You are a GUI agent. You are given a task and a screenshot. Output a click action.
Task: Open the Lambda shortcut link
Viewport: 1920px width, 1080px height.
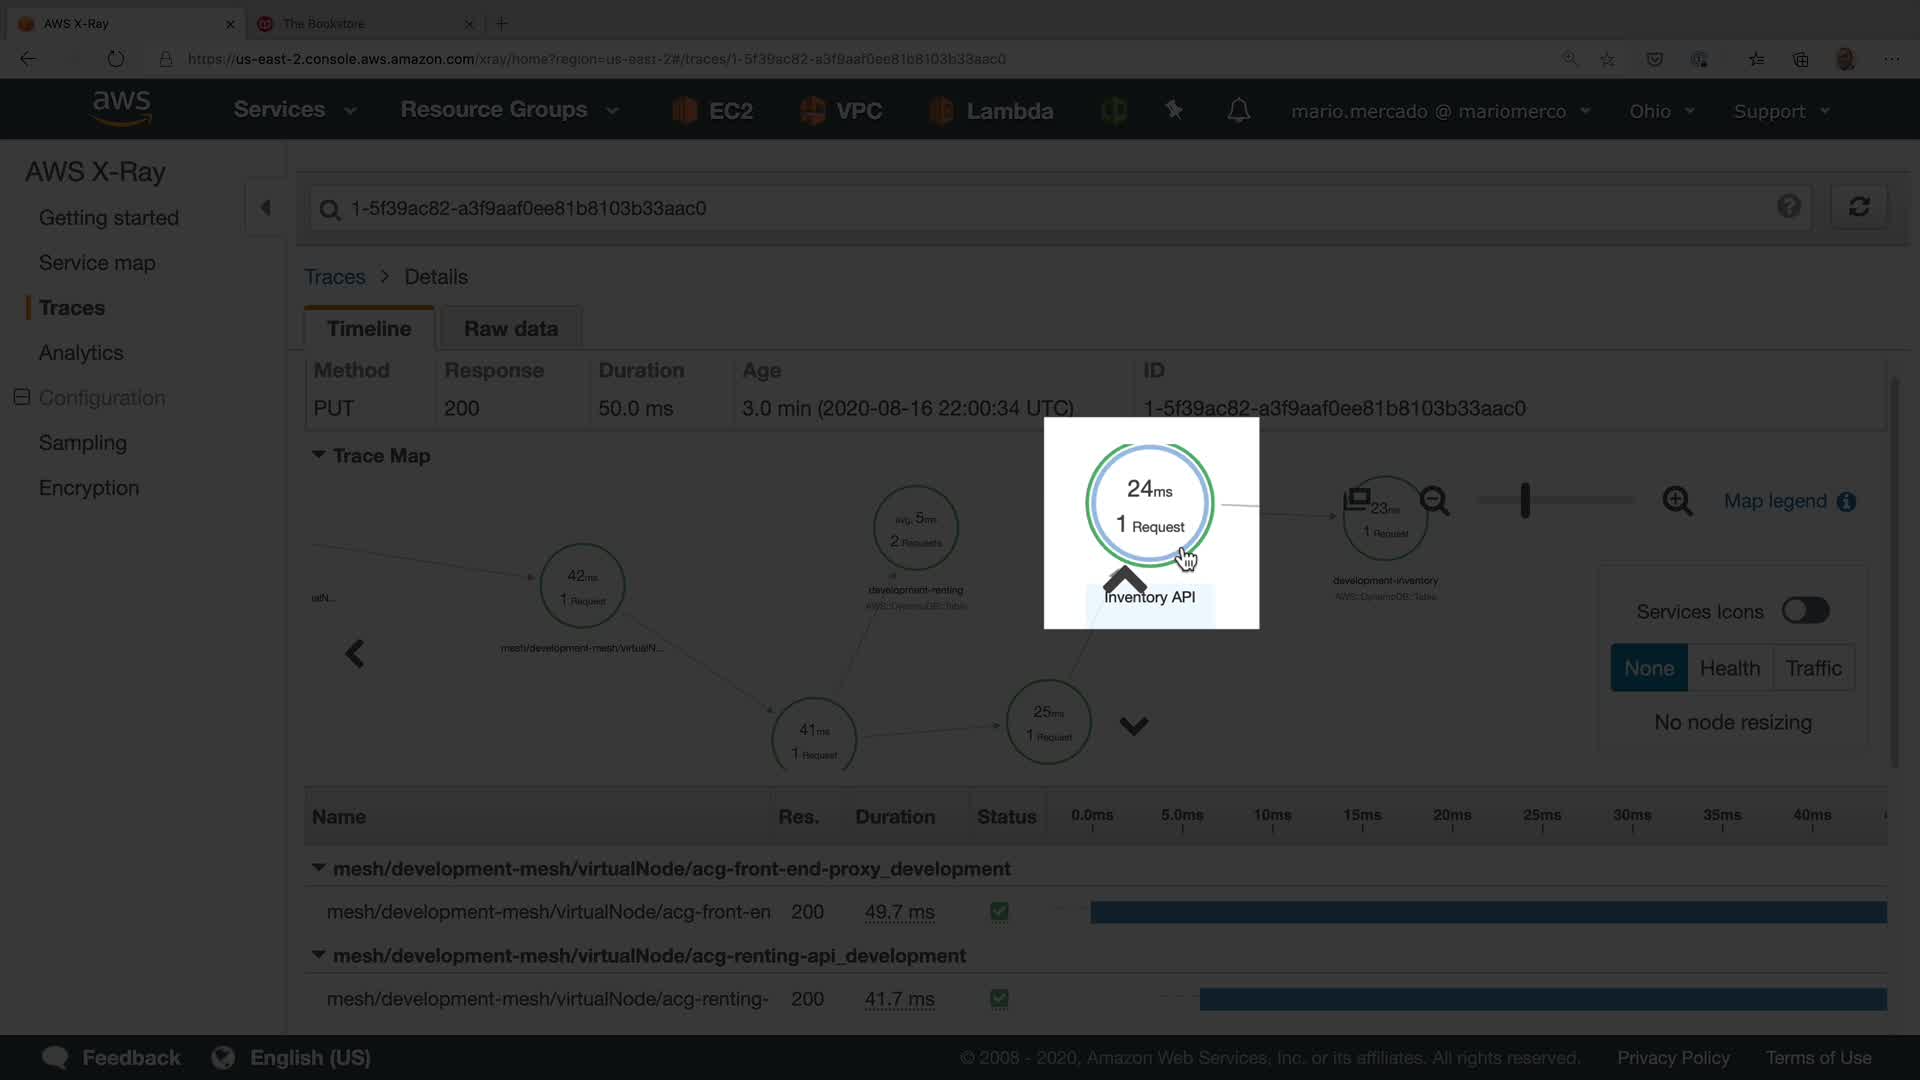(1008, 111)
